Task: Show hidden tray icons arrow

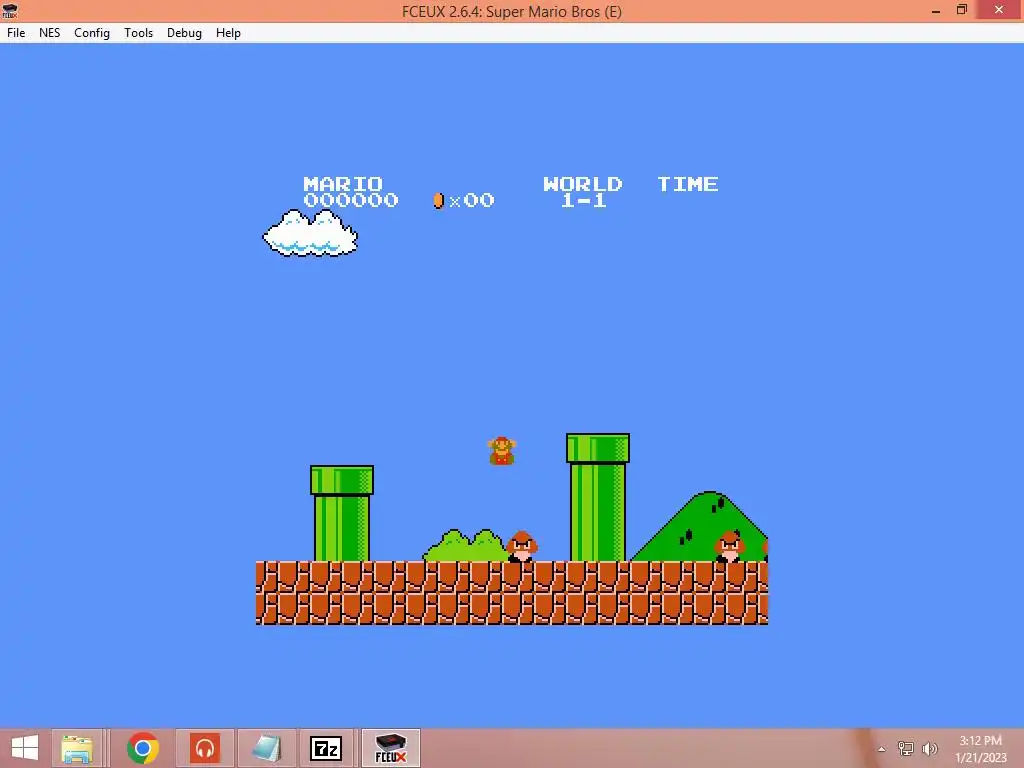Action: (x=882, y=749)
